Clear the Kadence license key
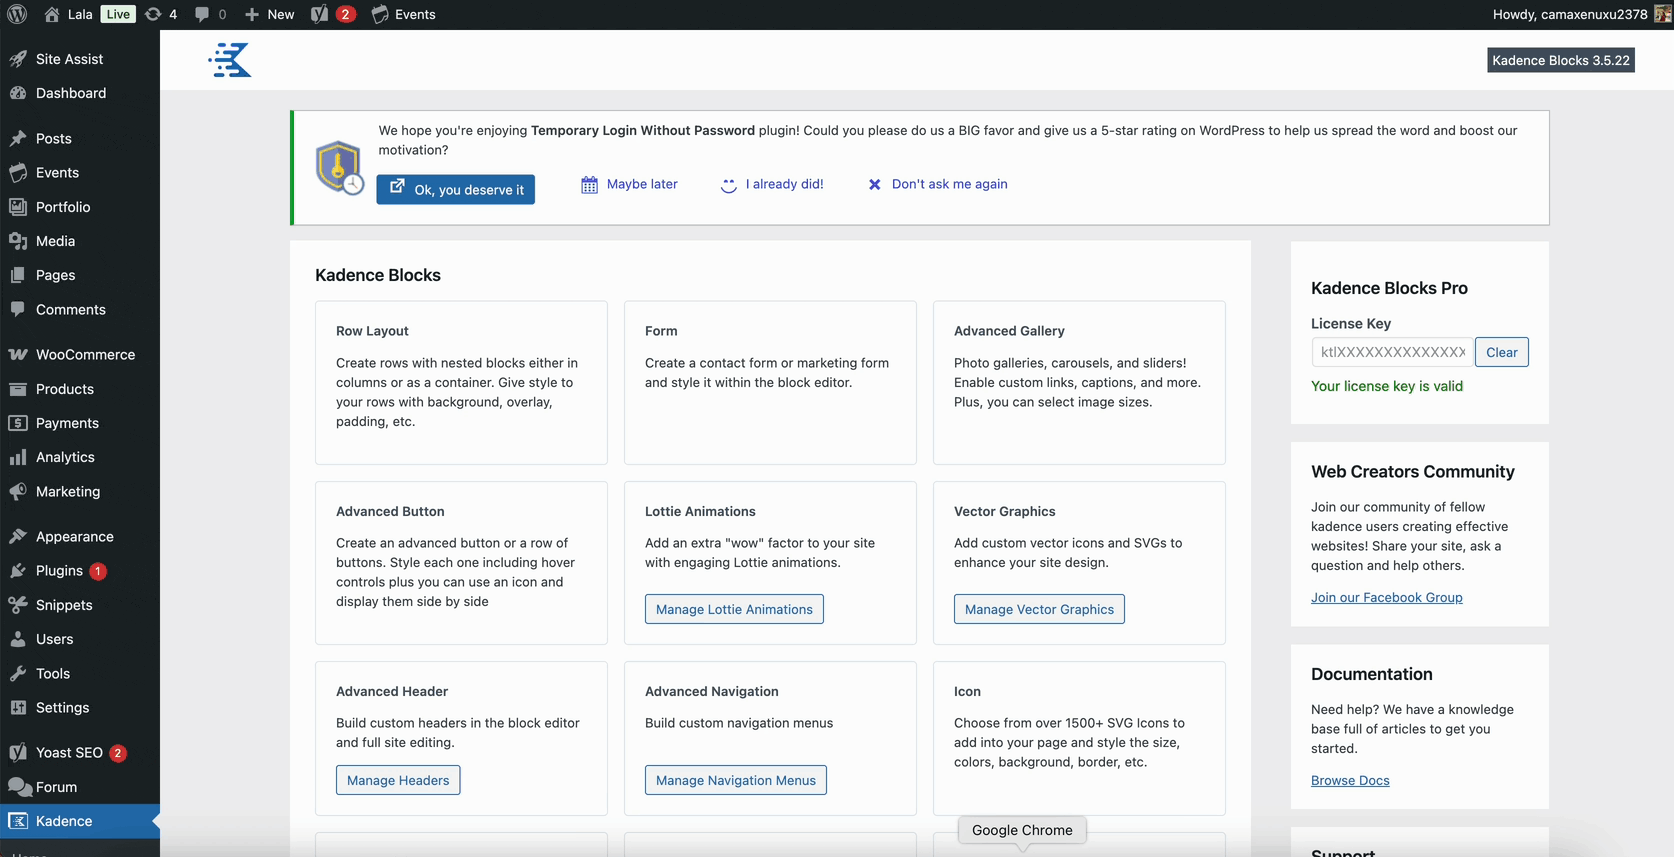The image size is (1674, 857). (1501, 352)
